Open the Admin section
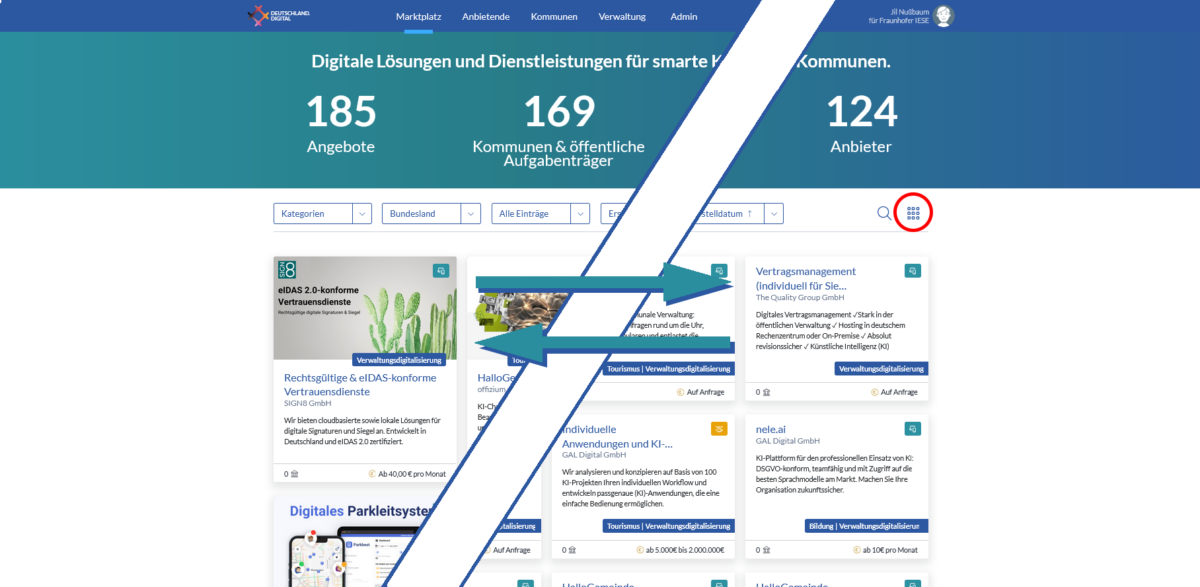1200x587 pixels. [683, 16]
